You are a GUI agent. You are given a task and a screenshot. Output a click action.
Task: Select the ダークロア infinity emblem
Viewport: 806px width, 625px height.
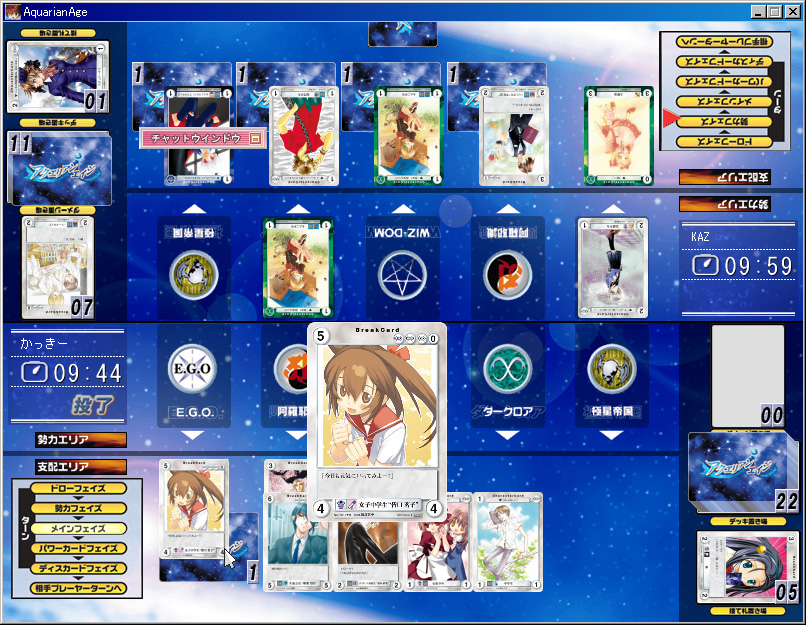(x=507, y=368)
